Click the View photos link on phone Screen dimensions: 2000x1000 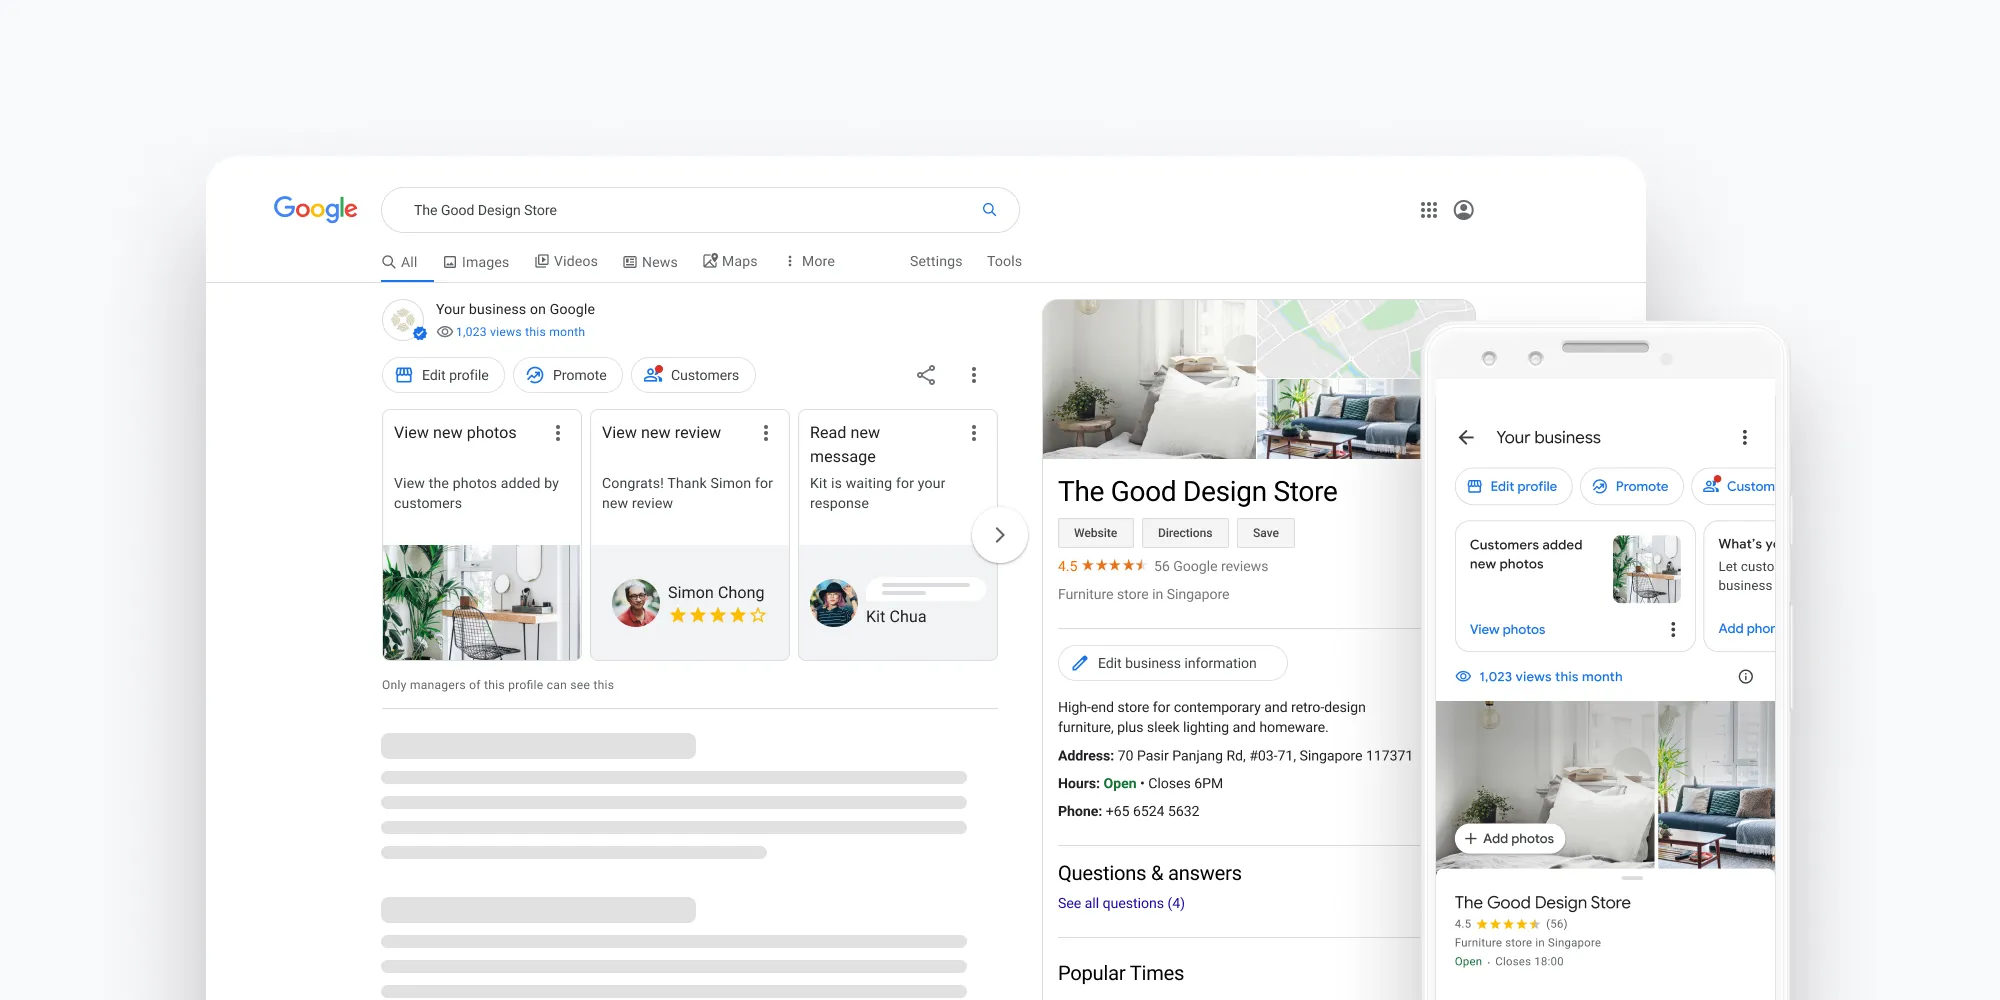pyautogui.click(x=1507, y=630)
